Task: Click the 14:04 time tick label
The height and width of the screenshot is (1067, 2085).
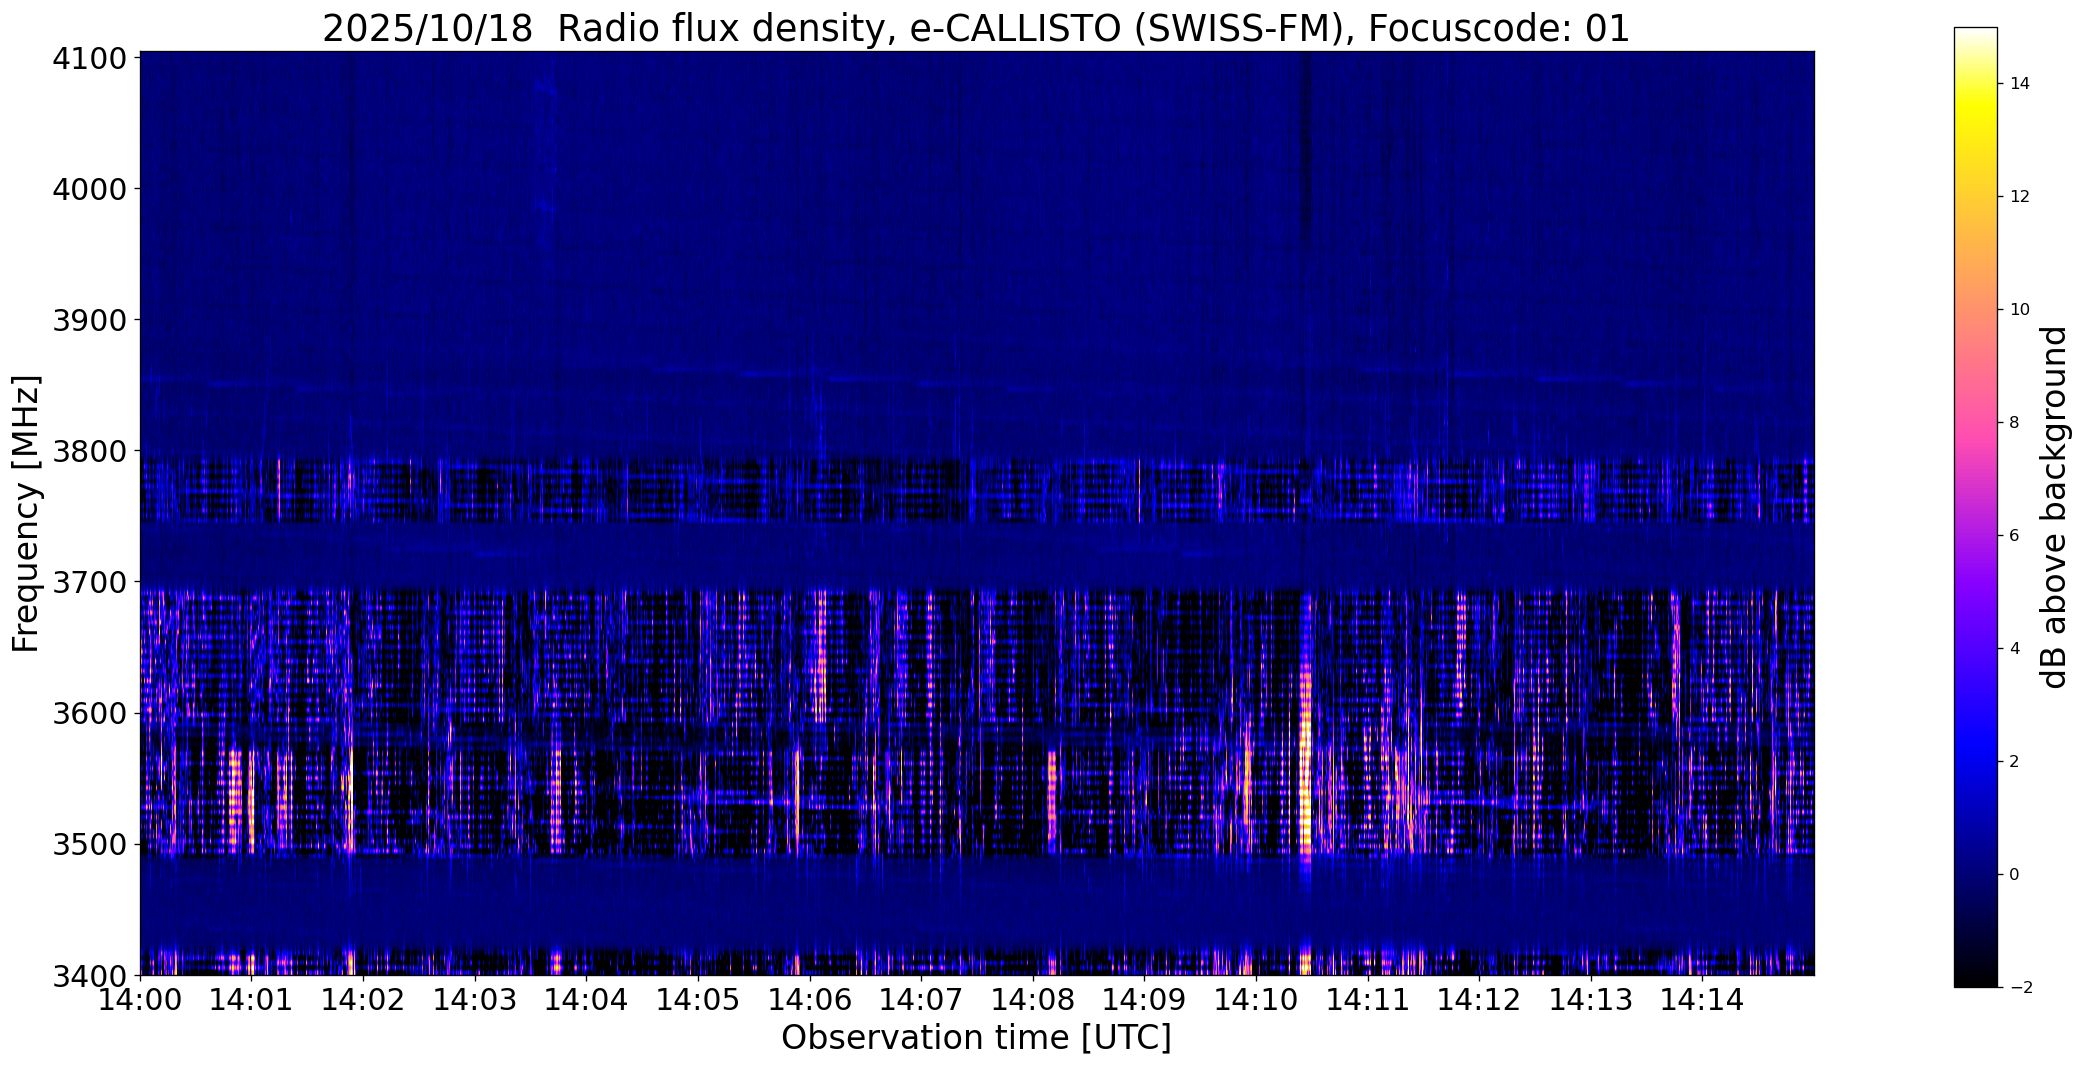Action: point(587,999)
